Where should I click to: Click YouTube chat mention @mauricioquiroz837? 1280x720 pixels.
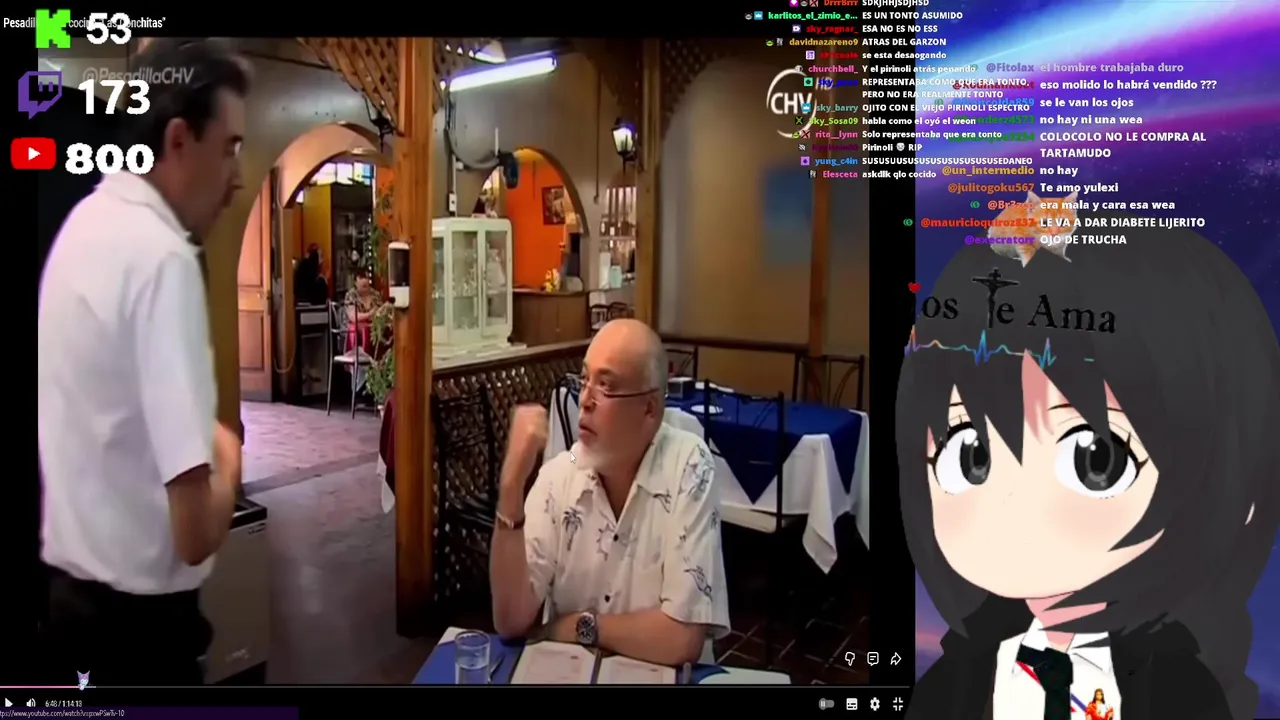tap(977, 222)
